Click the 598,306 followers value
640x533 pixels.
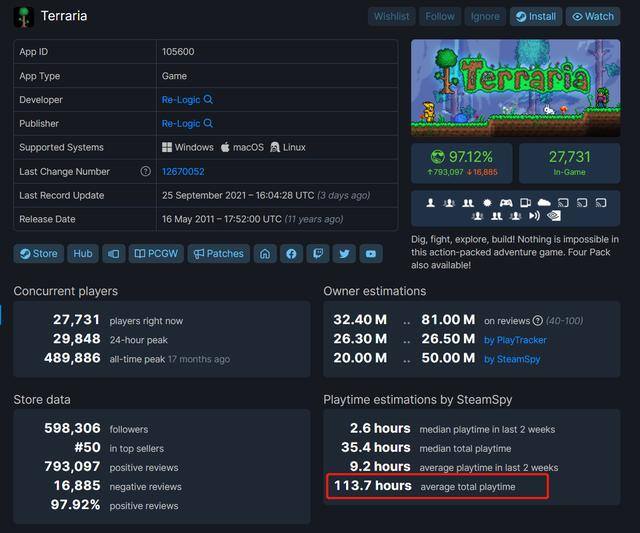pyautogui.click(x=72, y=428)
